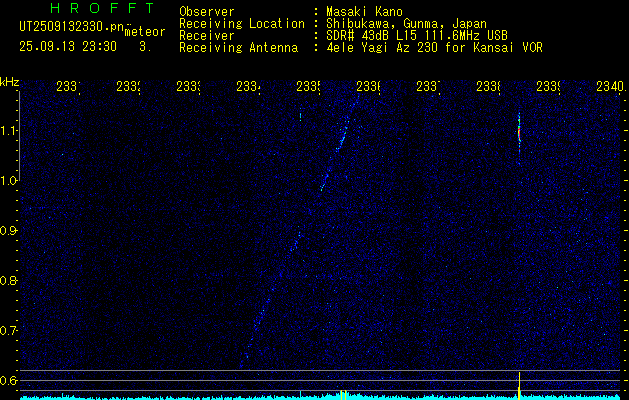
Task: Click the 1.0 kHz frequency label
Action: pos(8,181)
